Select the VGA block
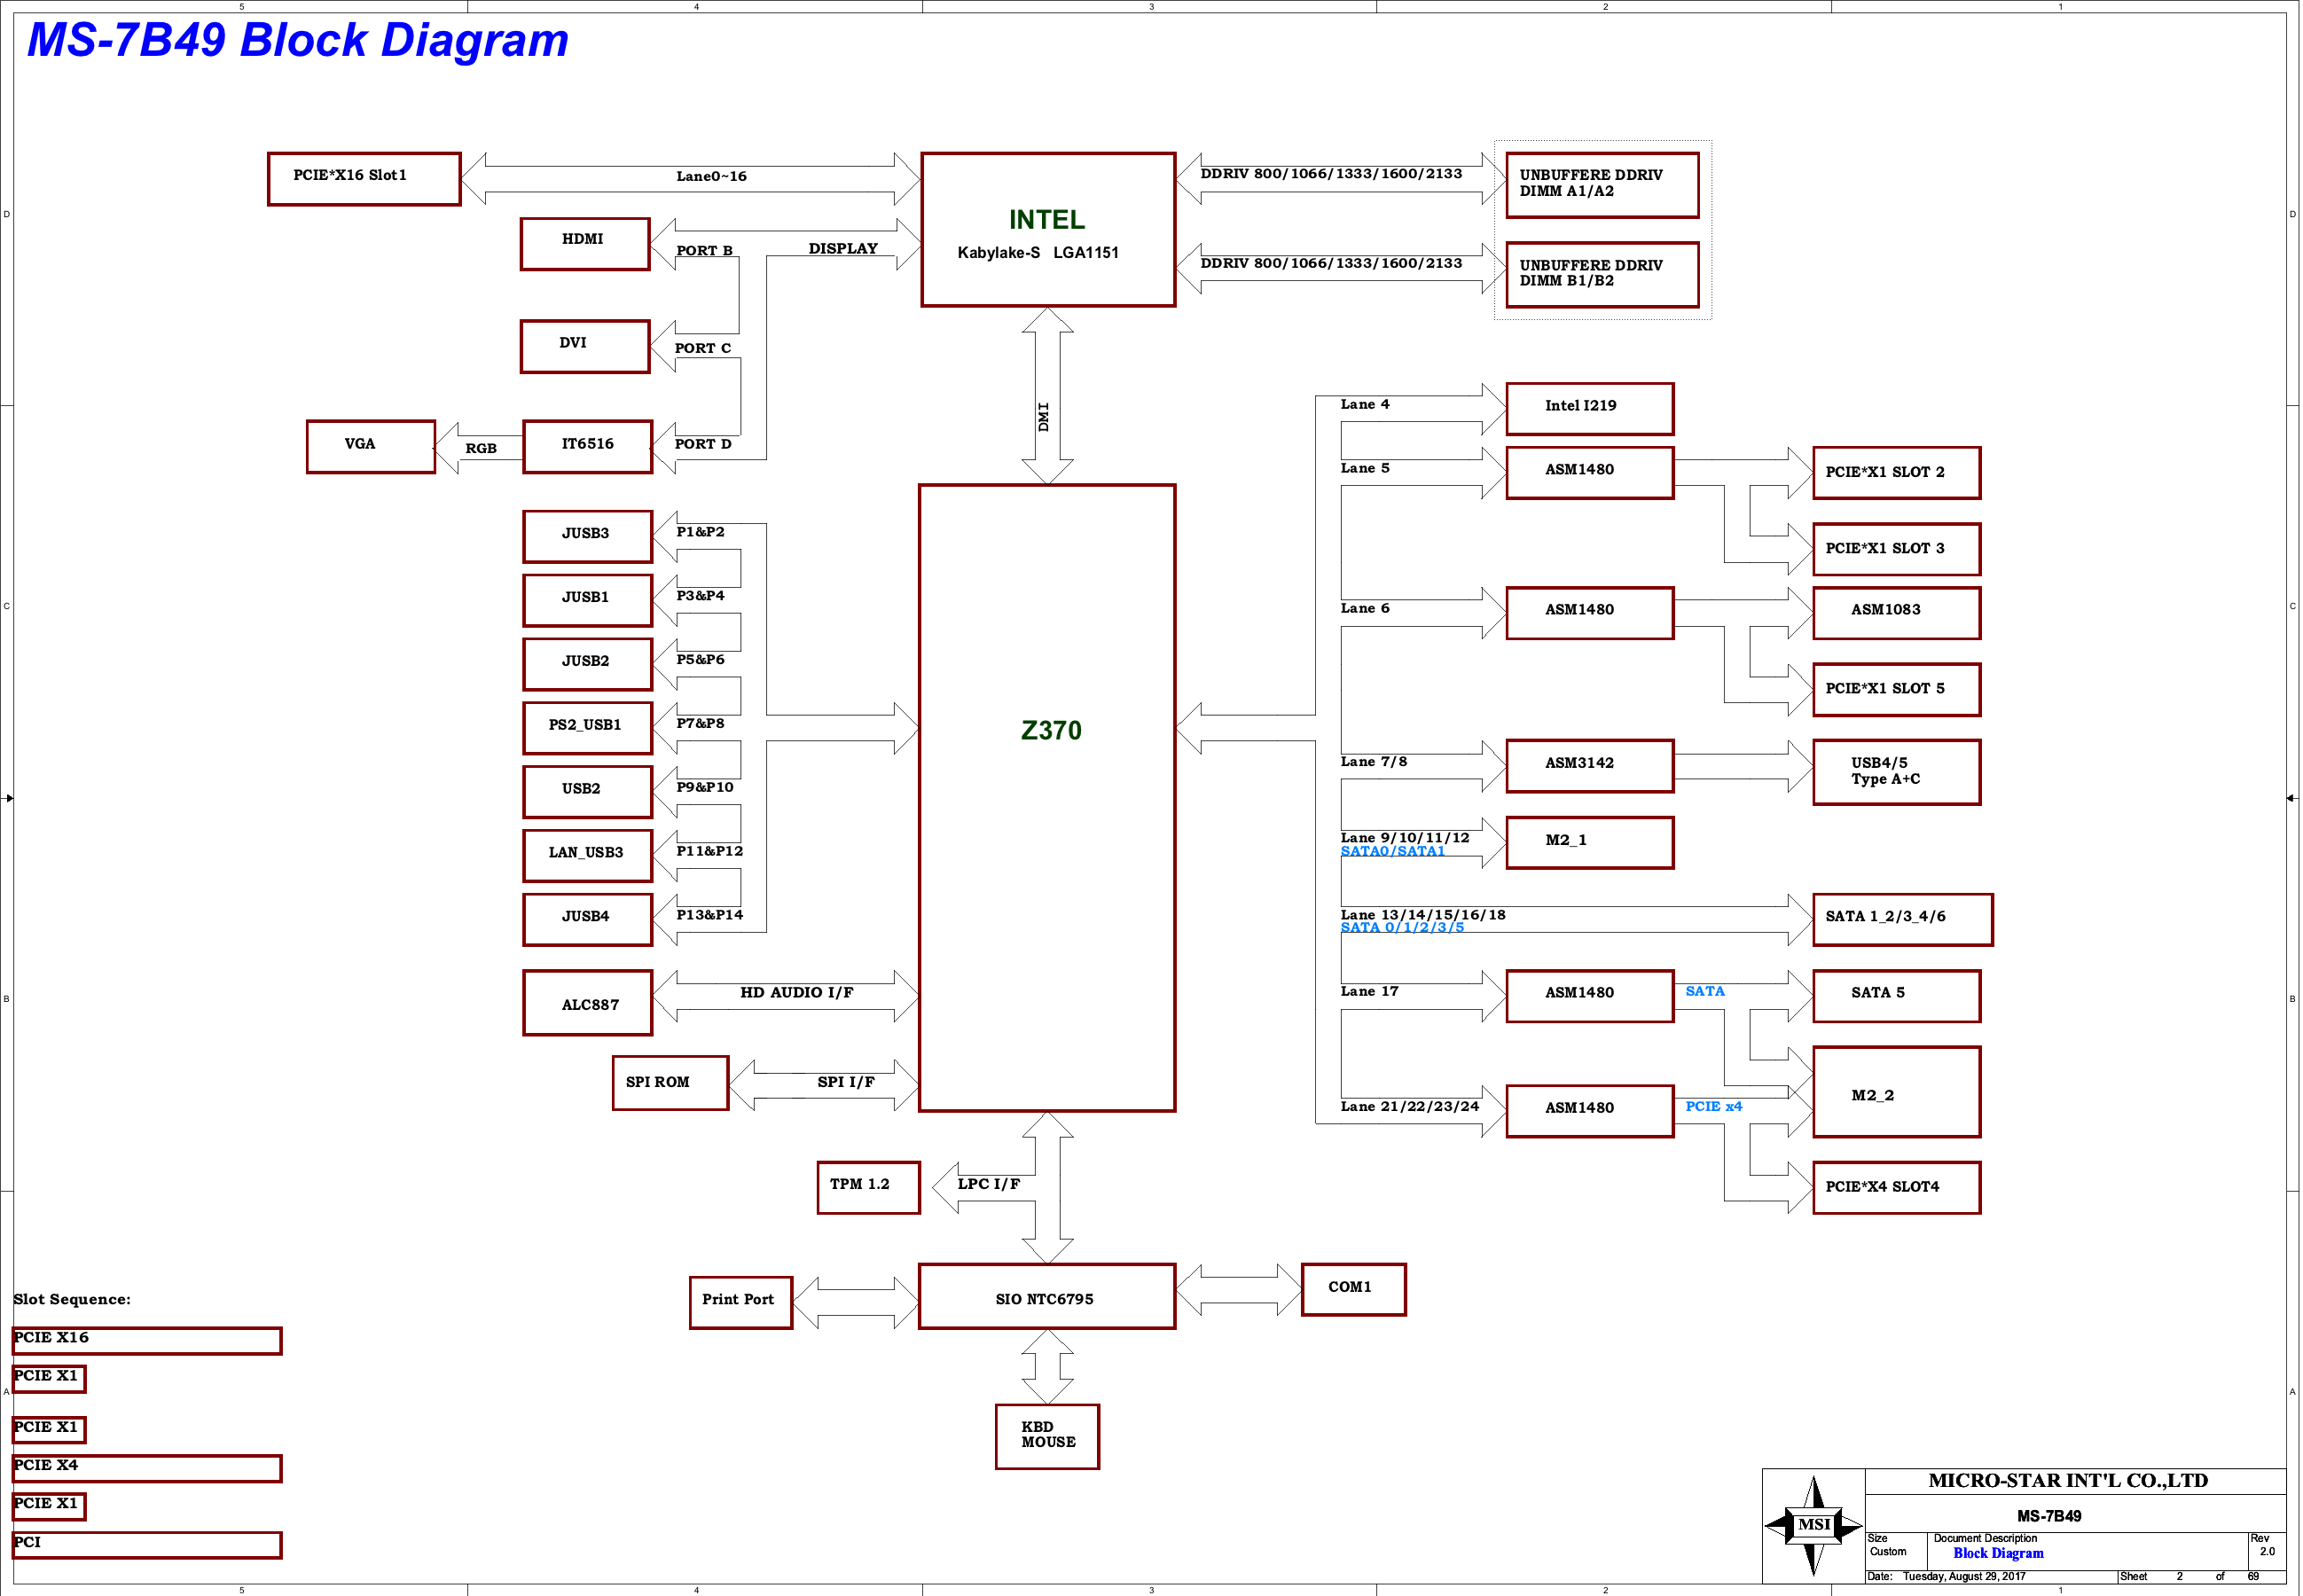This screenshot has width=2303, height=1596. (x=371, y=446)
